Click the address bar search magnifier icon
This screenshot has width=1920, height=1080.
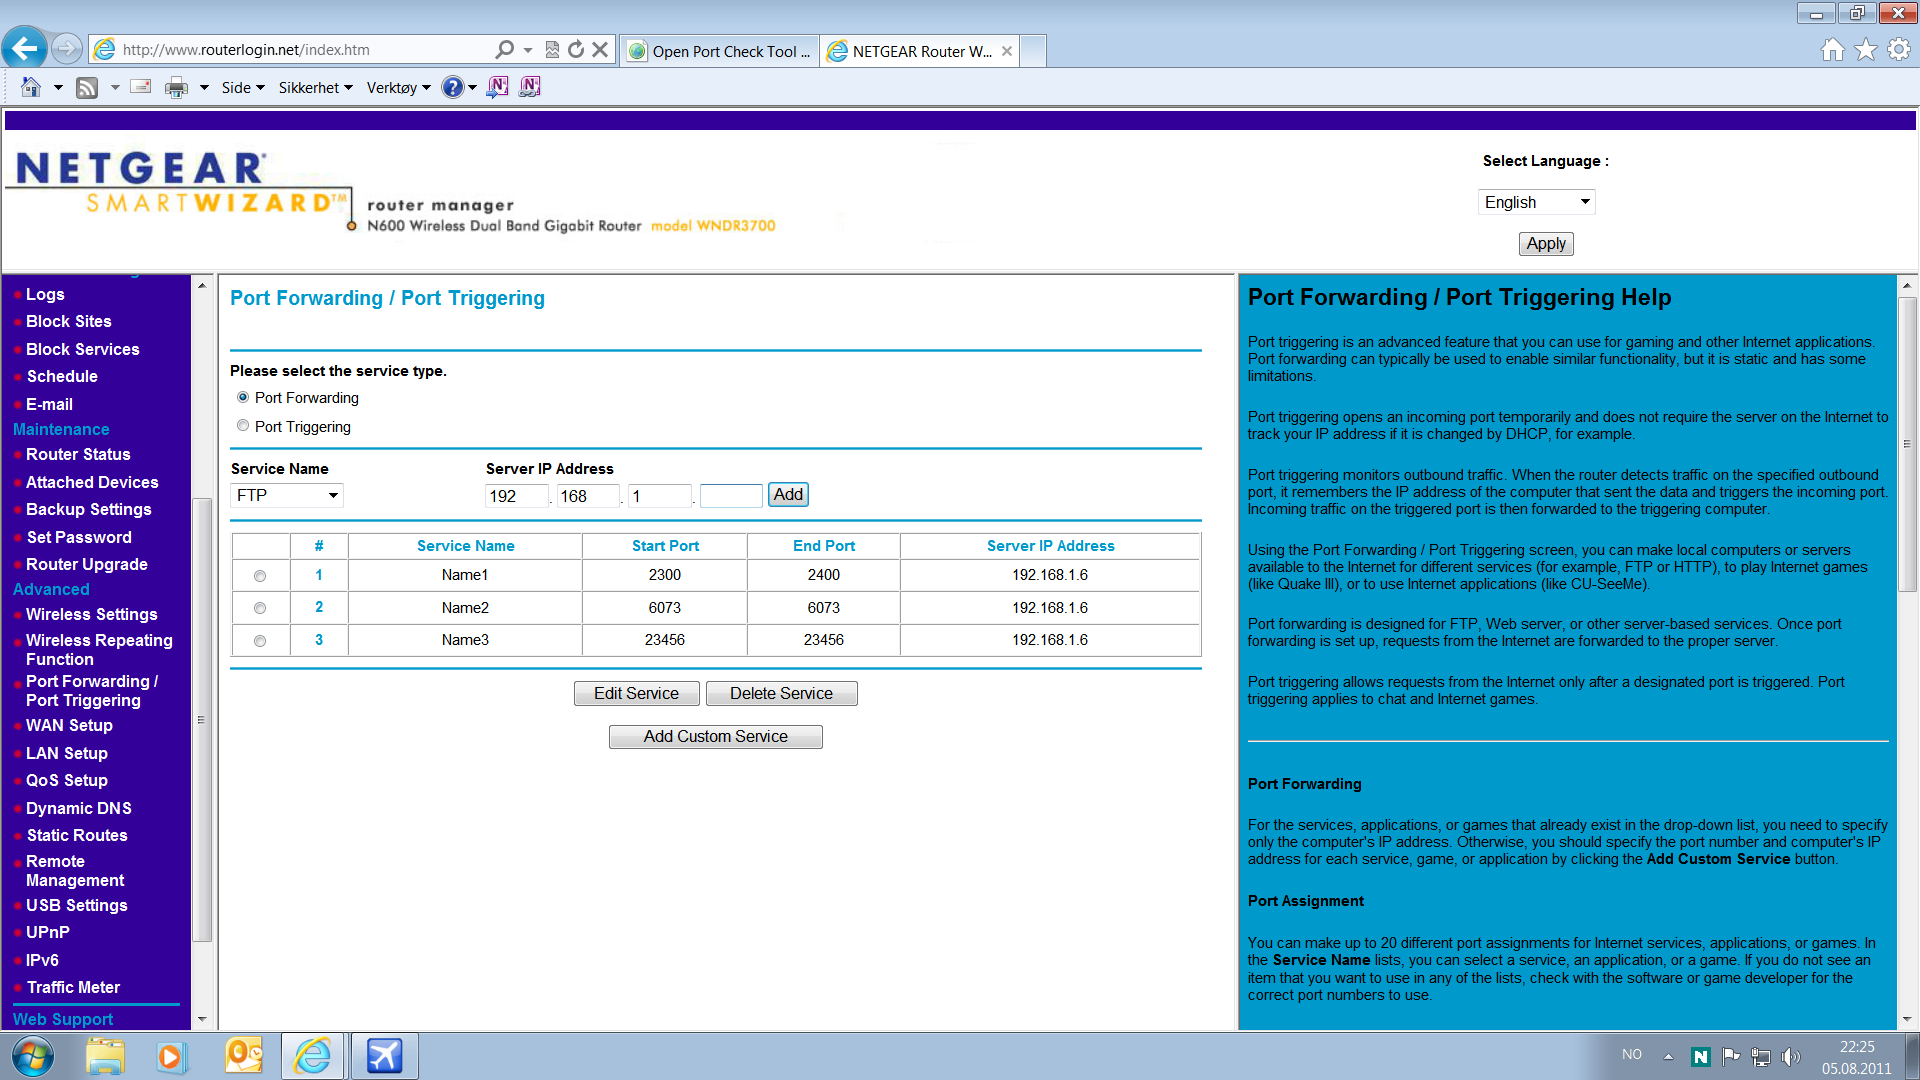(x=505, y=49)
